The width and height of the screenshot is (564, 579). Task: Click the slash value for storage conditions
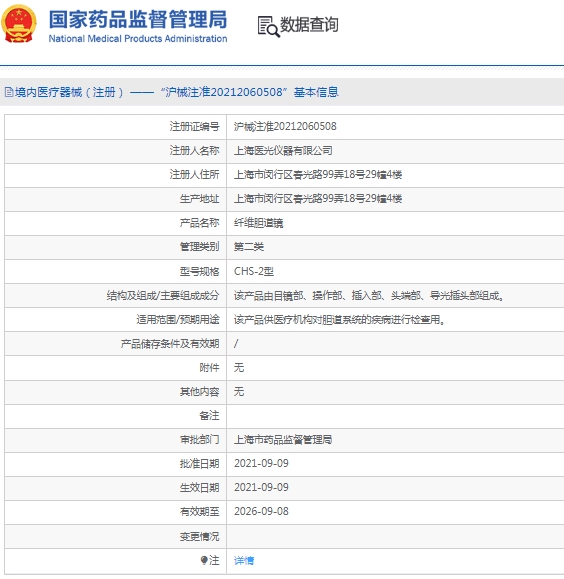coord(236,344)
